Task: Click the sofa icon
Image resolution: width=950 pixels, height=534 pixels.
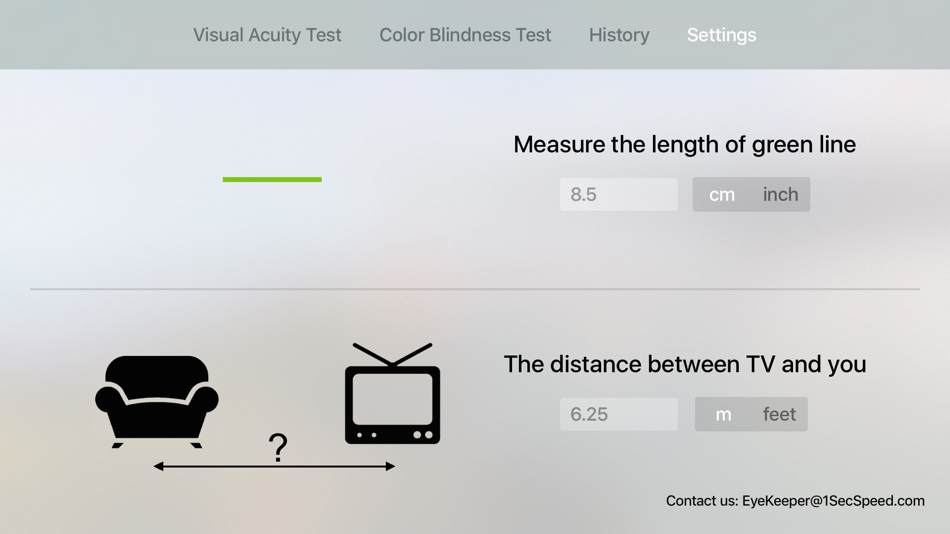Action: (157, 400)
